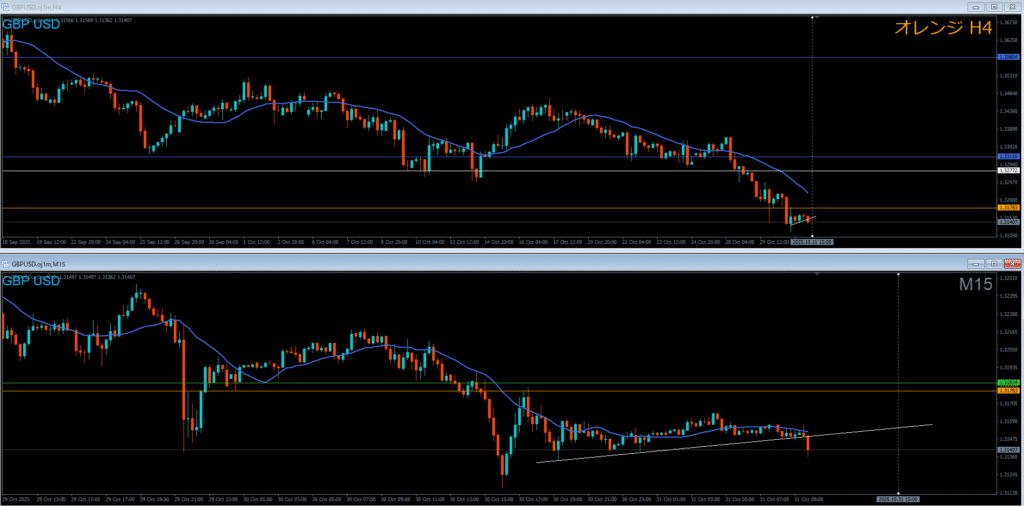
Task: Click the H4 chart window's title bar icon
Action: tap(6, 5)
